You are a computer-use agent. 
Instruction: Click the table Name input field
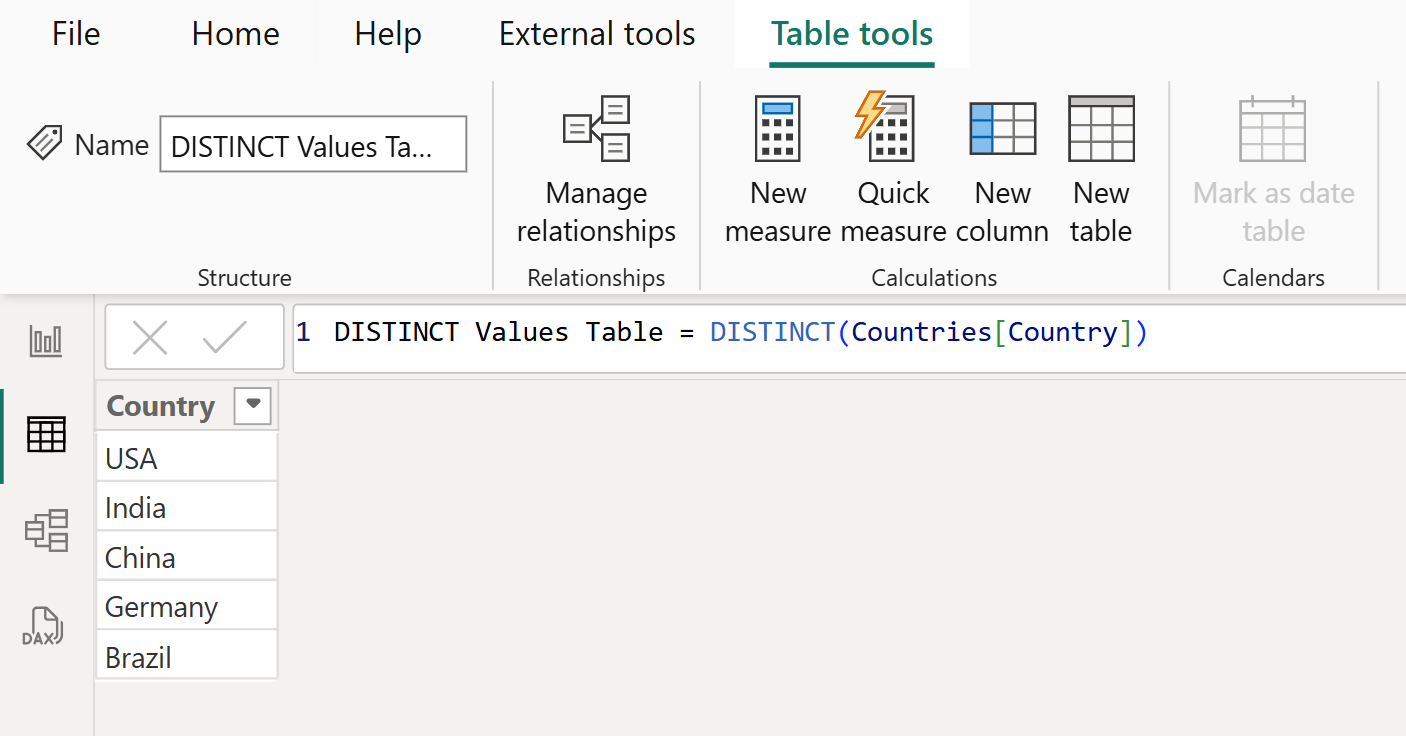click(312, 145)
